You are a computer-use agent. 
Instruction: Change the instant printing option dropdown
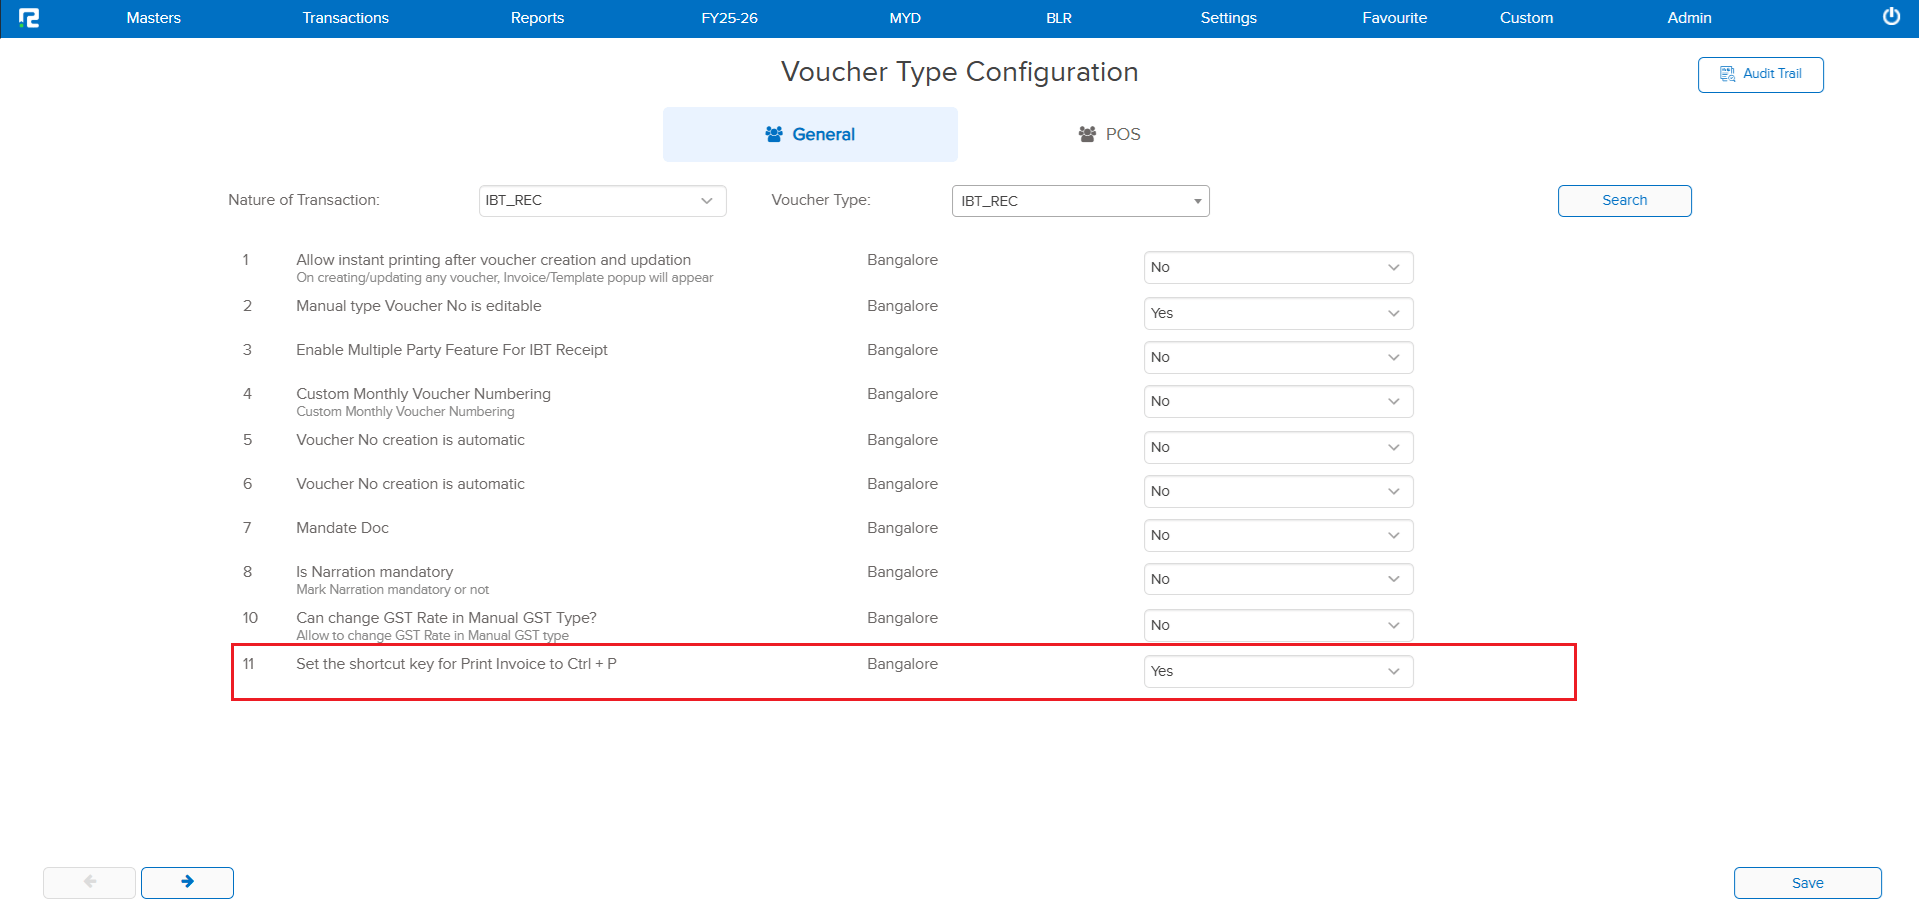click(x=1278, y=267)
